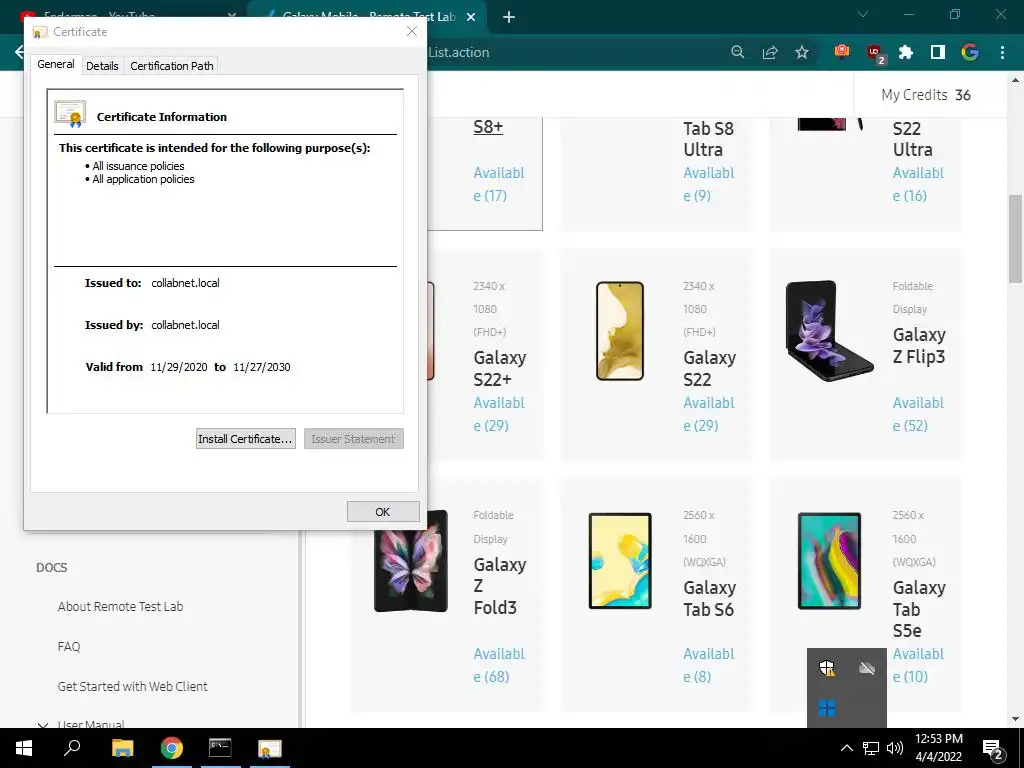Viewport: 1024px width, 768px height.
Task: Open the Windows Start menu
Action: 24,748
